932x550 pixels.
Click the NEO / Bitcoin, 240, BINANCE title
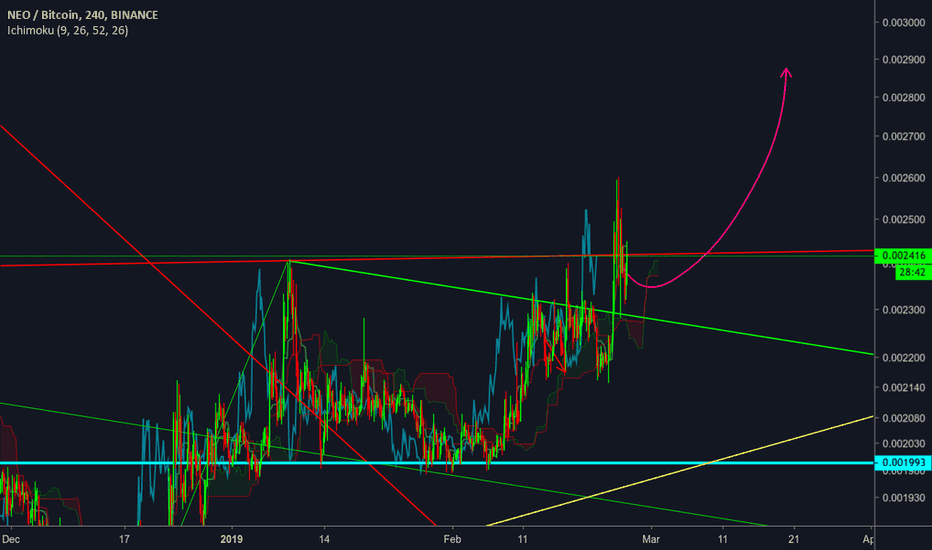coord(83,15)
